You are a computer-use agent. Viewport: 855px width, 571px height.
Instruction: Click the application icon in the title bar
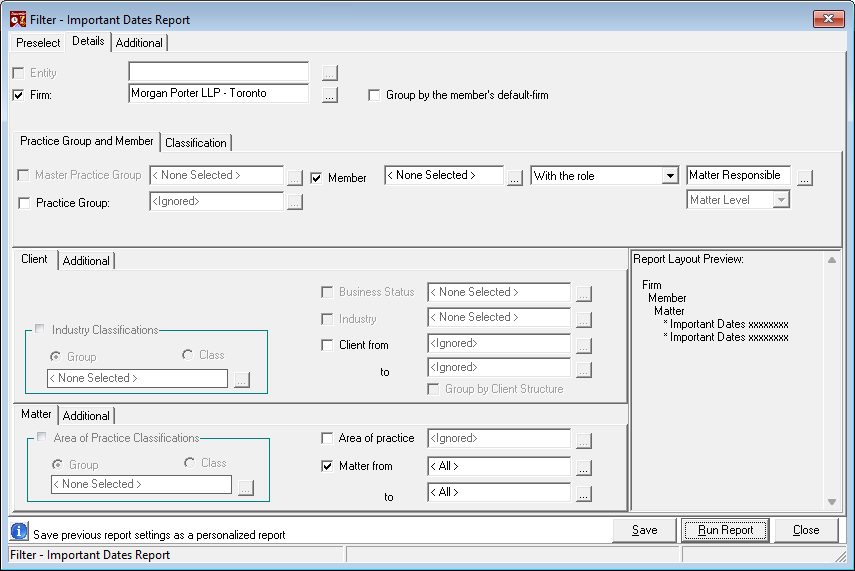coord(17,19)
